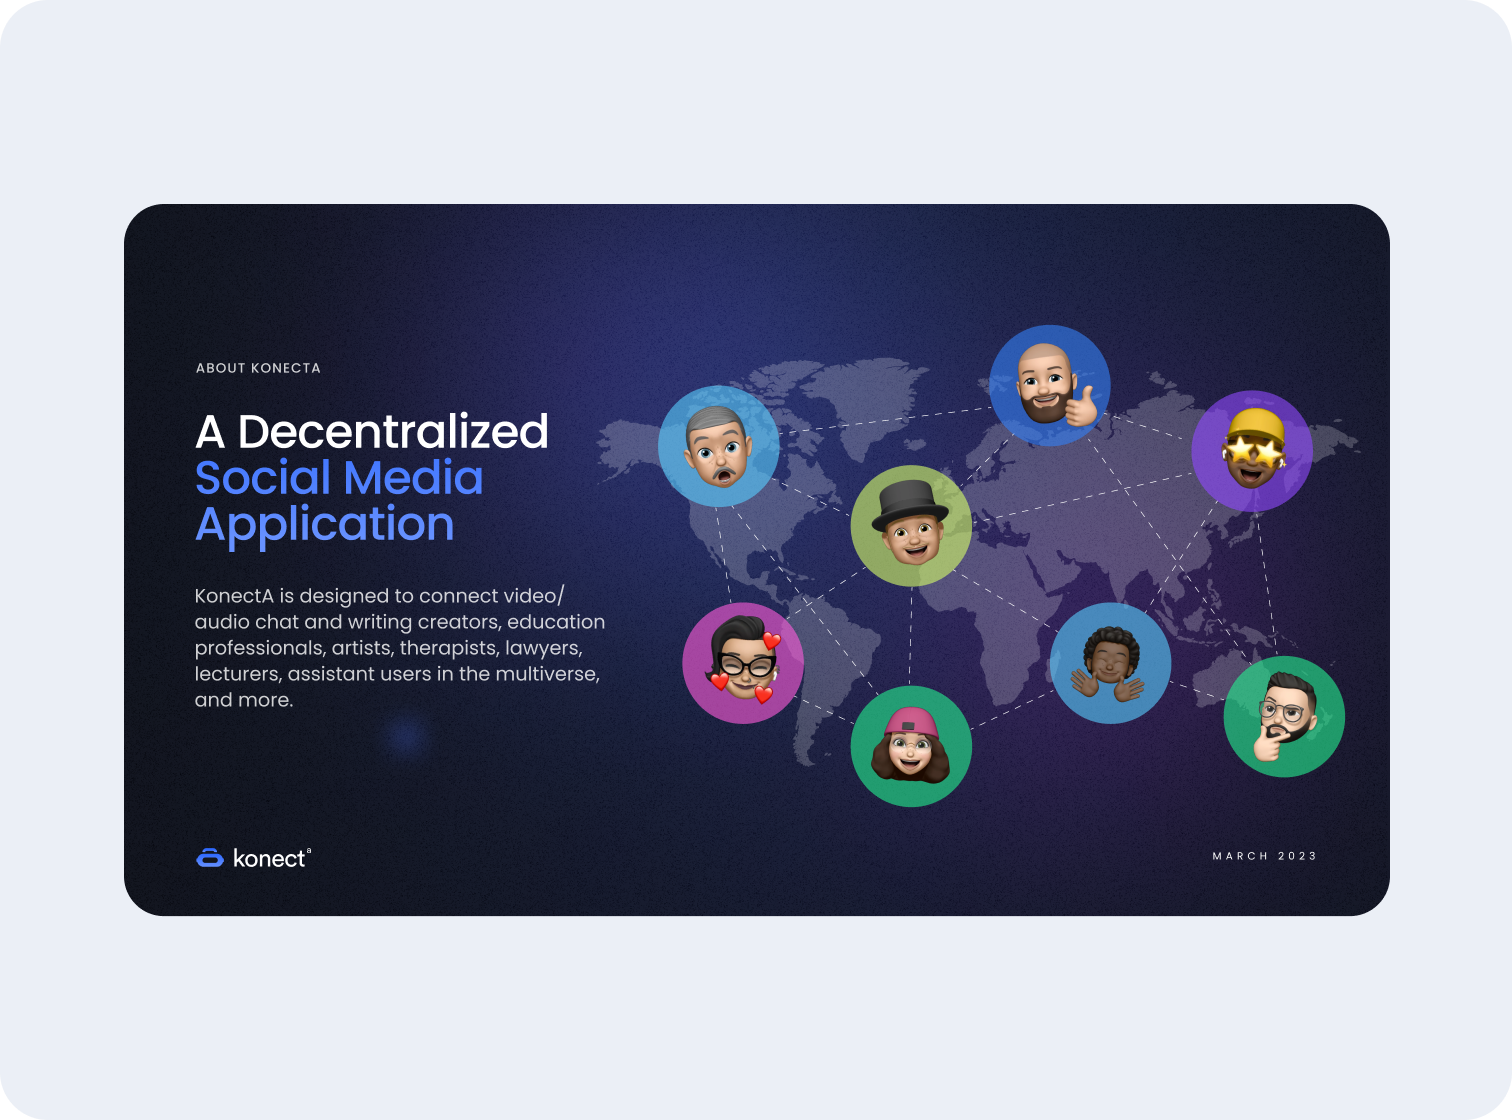Click the konect logo icon
Image resolution: width=1512 pixels, height=1120 pixels.
coord(209,858)
